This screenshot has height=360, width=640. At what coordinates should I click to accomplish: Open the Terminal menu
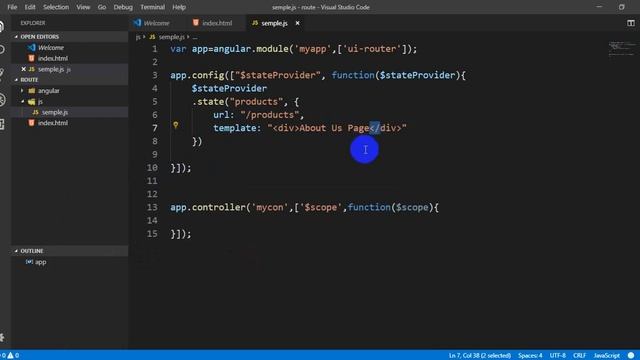(x=152, y=7)
